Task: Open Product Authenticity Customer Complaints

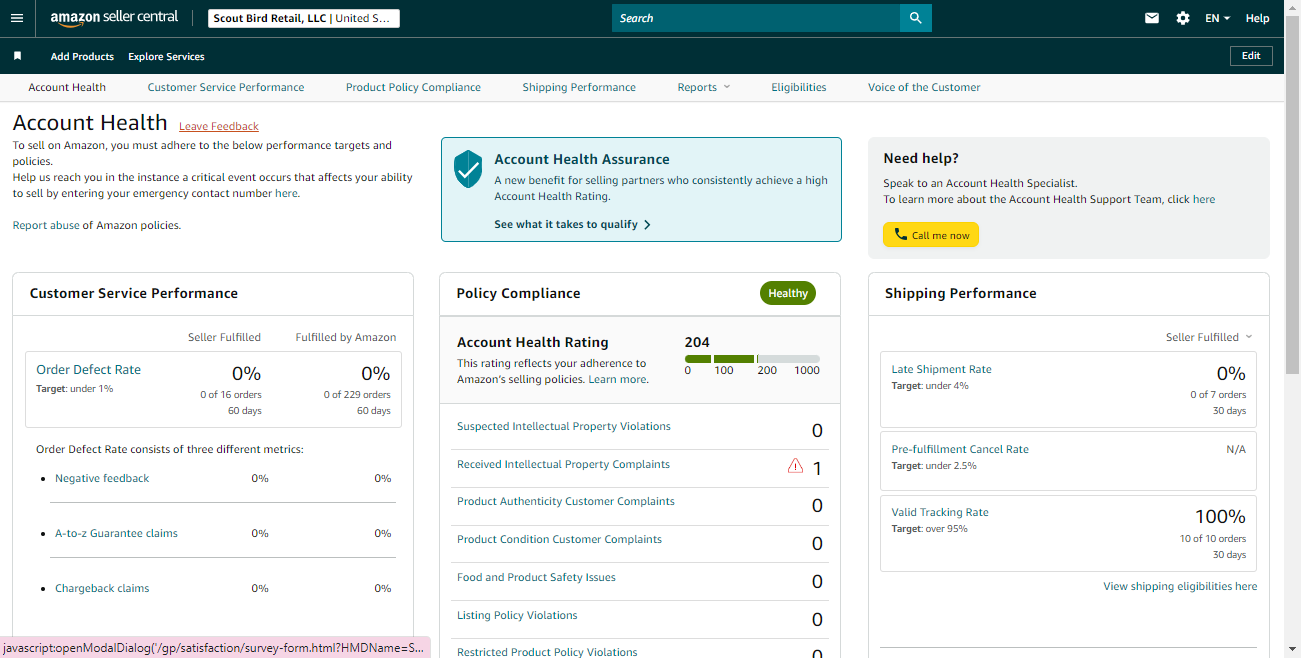Action: pos(566,501)
